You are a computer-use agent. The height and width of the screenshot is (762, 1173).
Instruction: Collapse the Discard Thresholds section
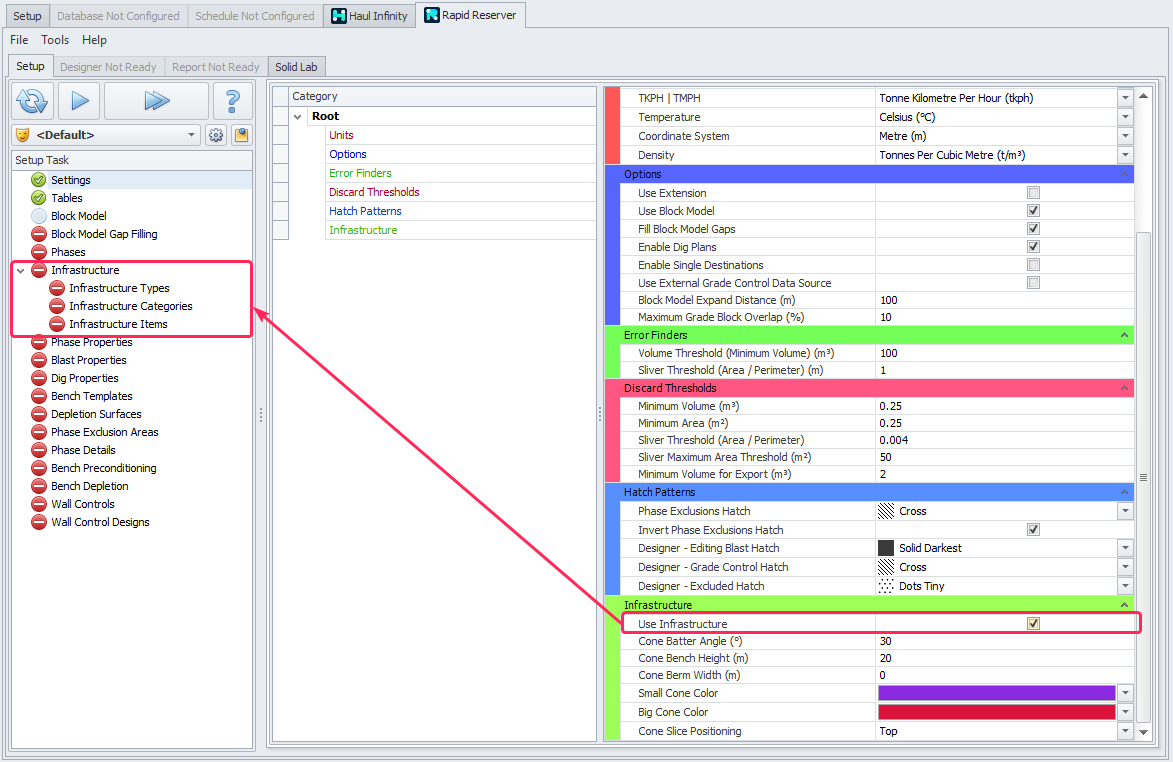(1125, 388)
